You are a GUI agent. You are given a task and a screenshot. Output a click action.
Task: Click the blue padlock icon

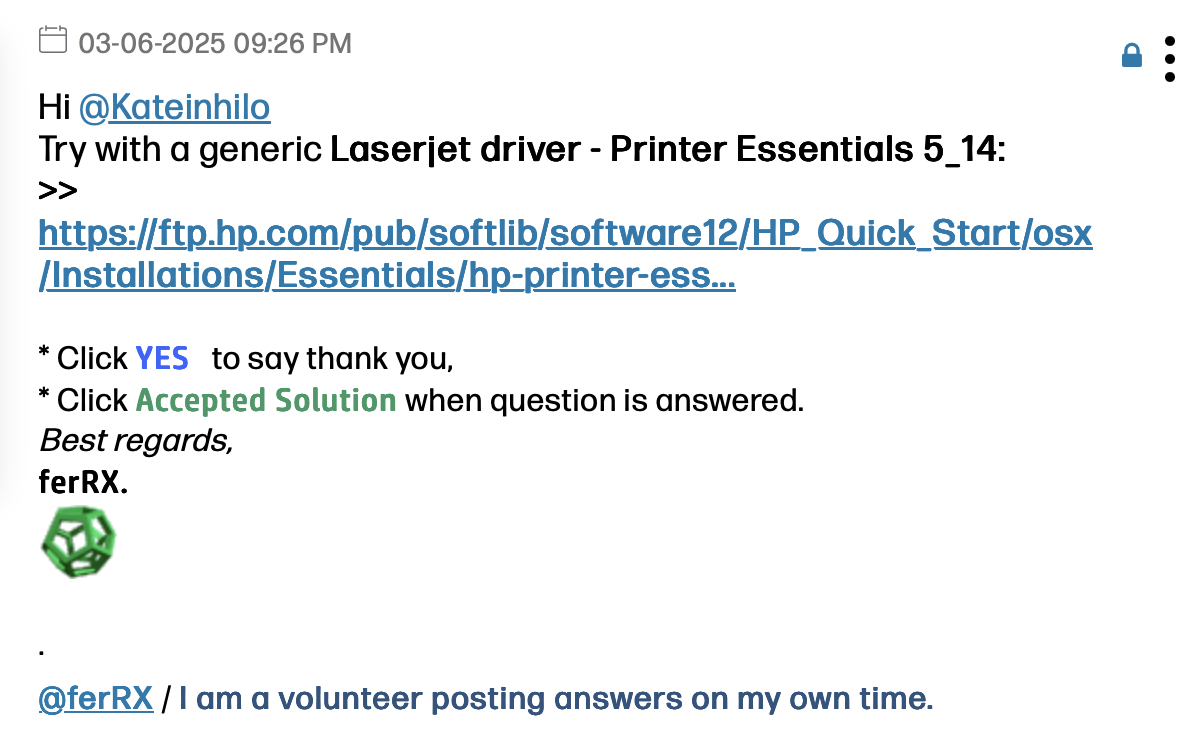click(1132, 55)
